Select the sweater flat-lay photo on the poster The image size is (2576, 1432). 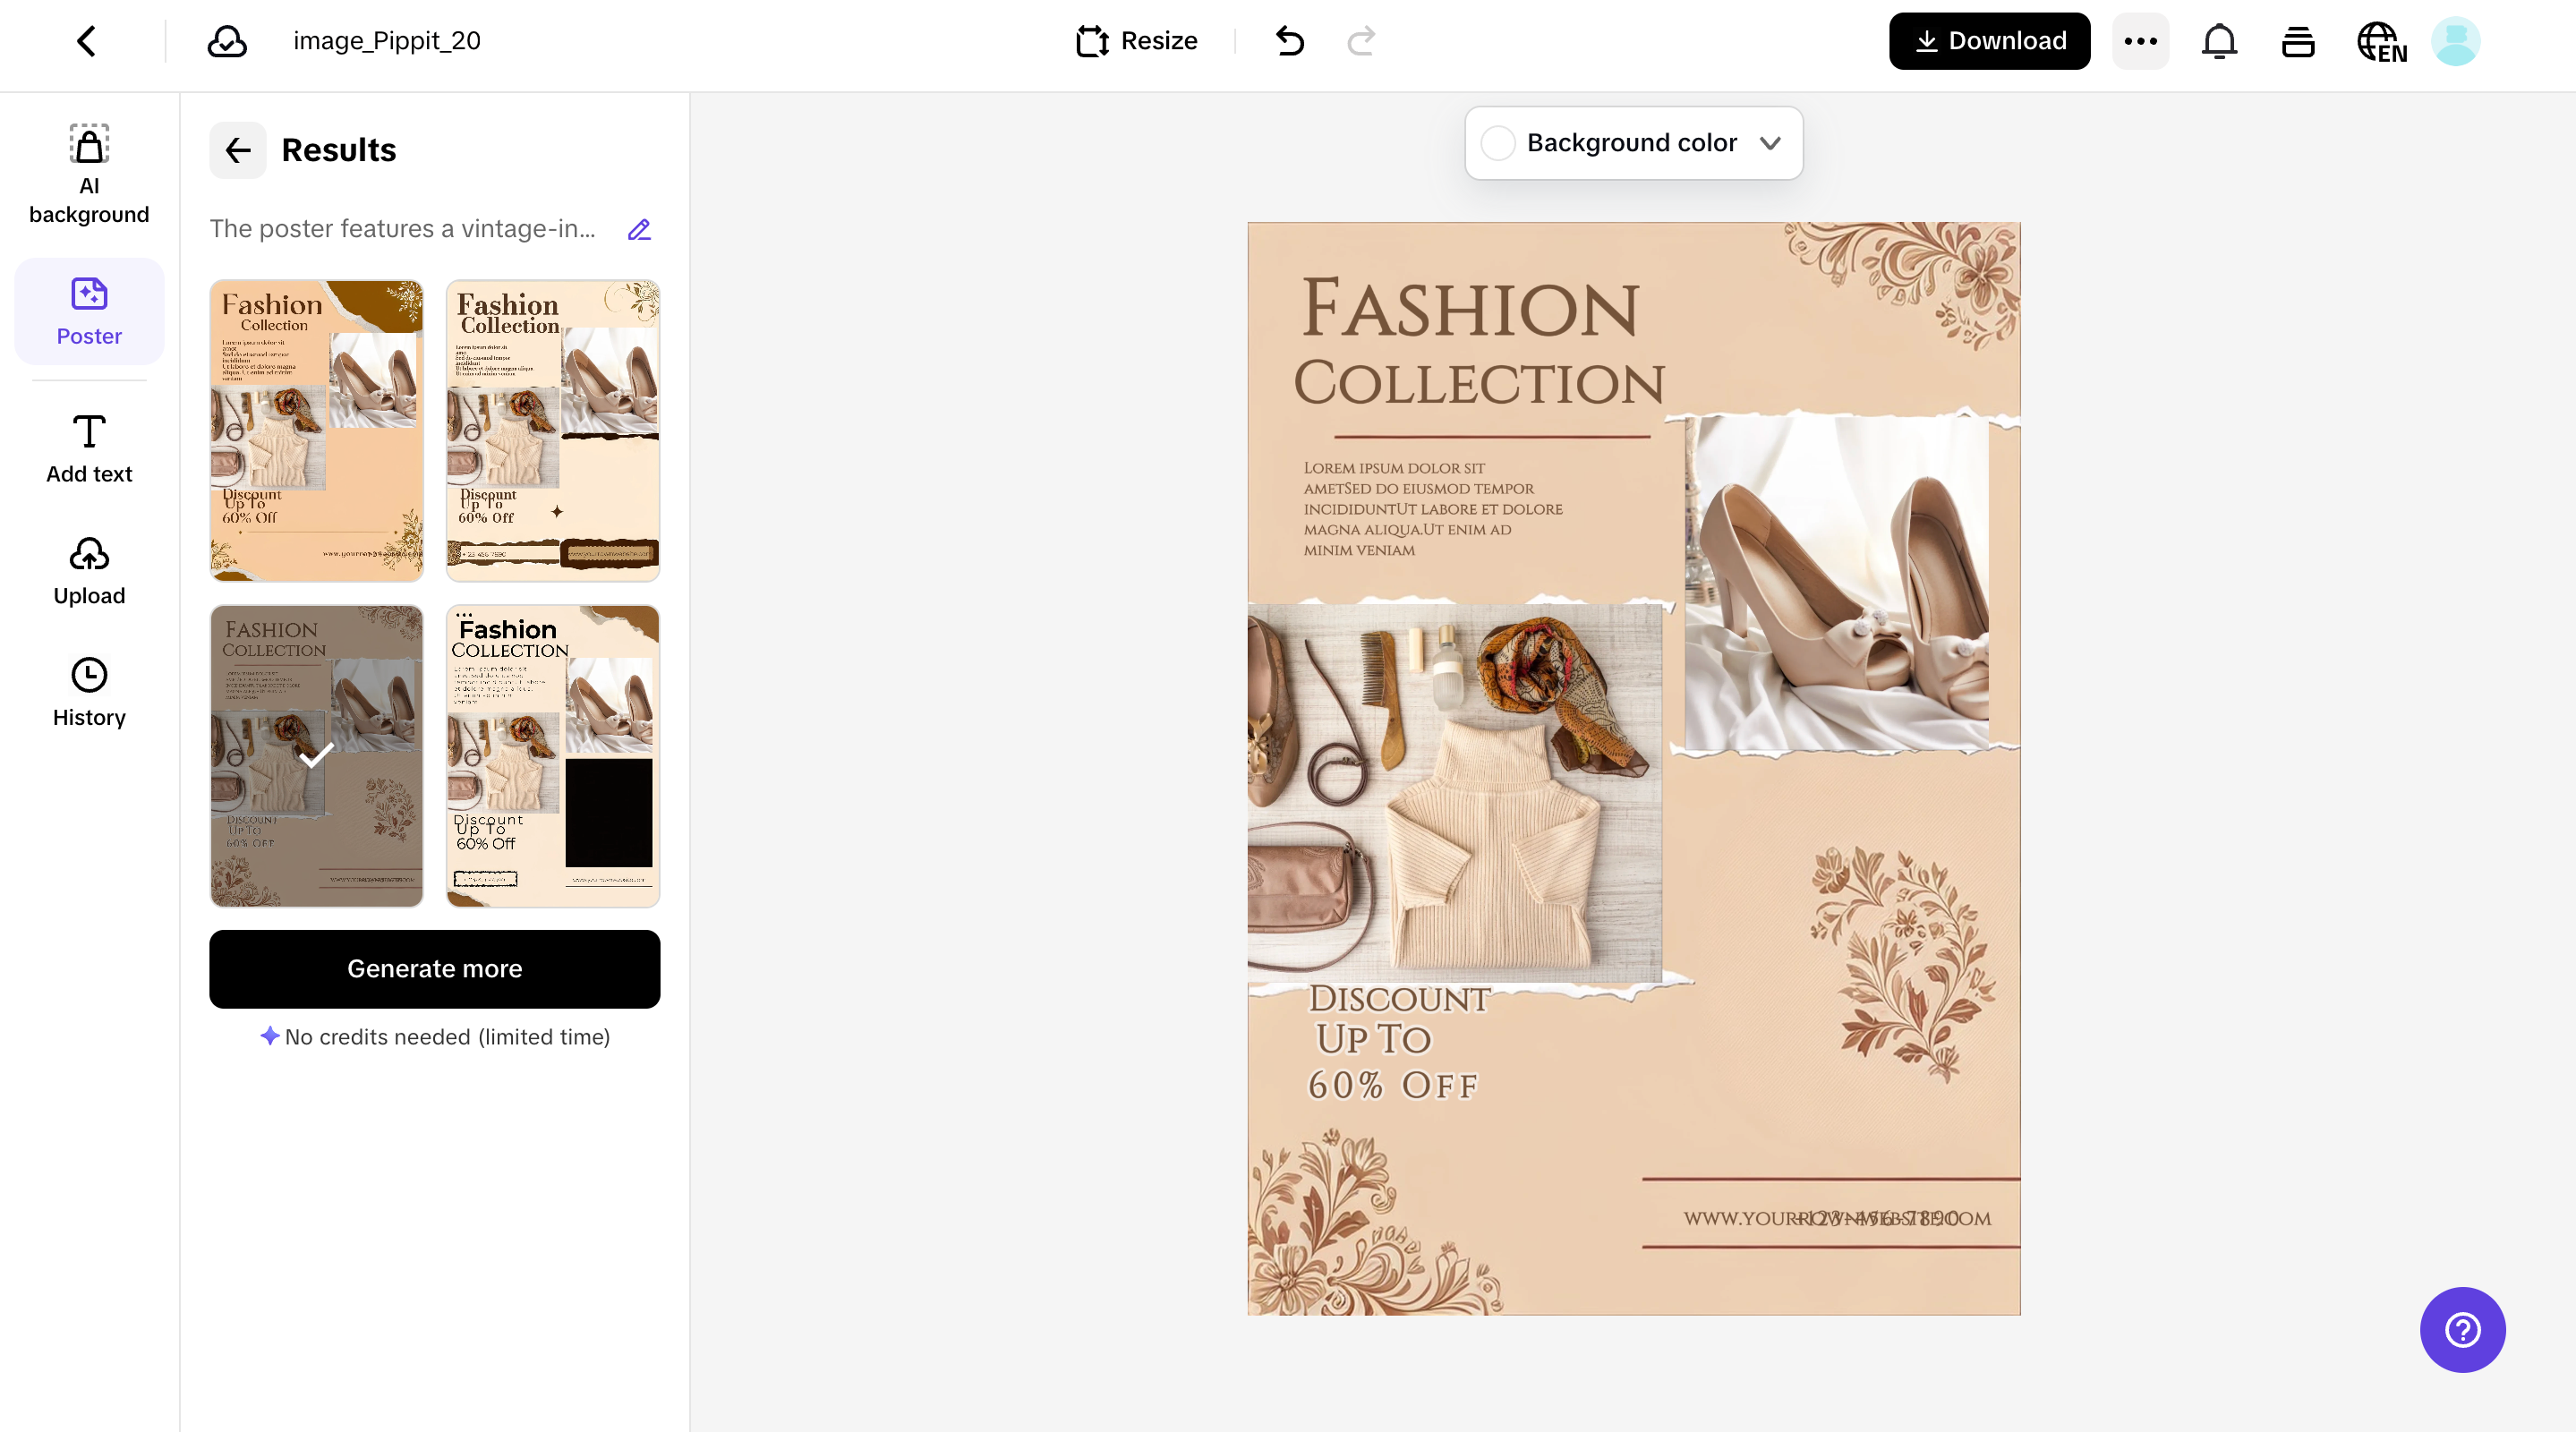coord(1454,792)
